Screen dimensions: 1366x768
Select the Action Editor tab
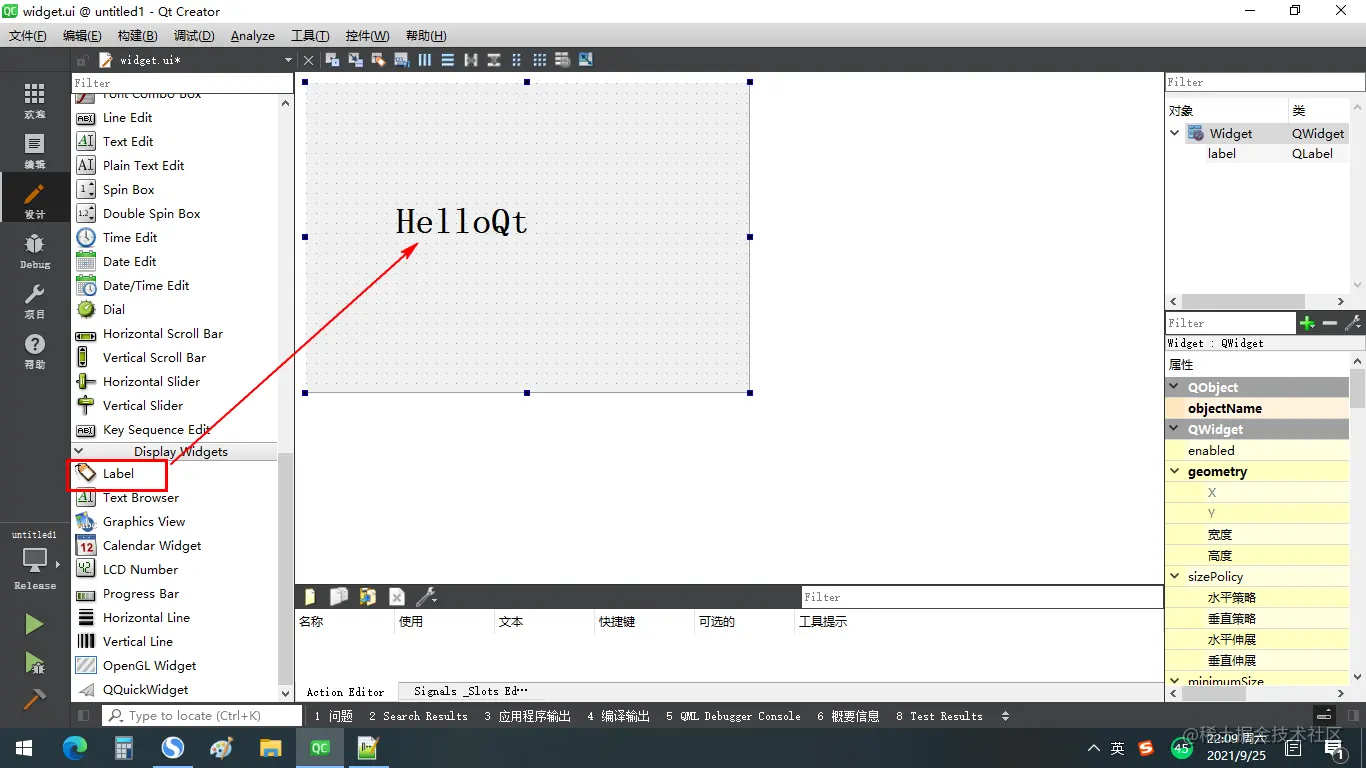click(x=345, y=691)
